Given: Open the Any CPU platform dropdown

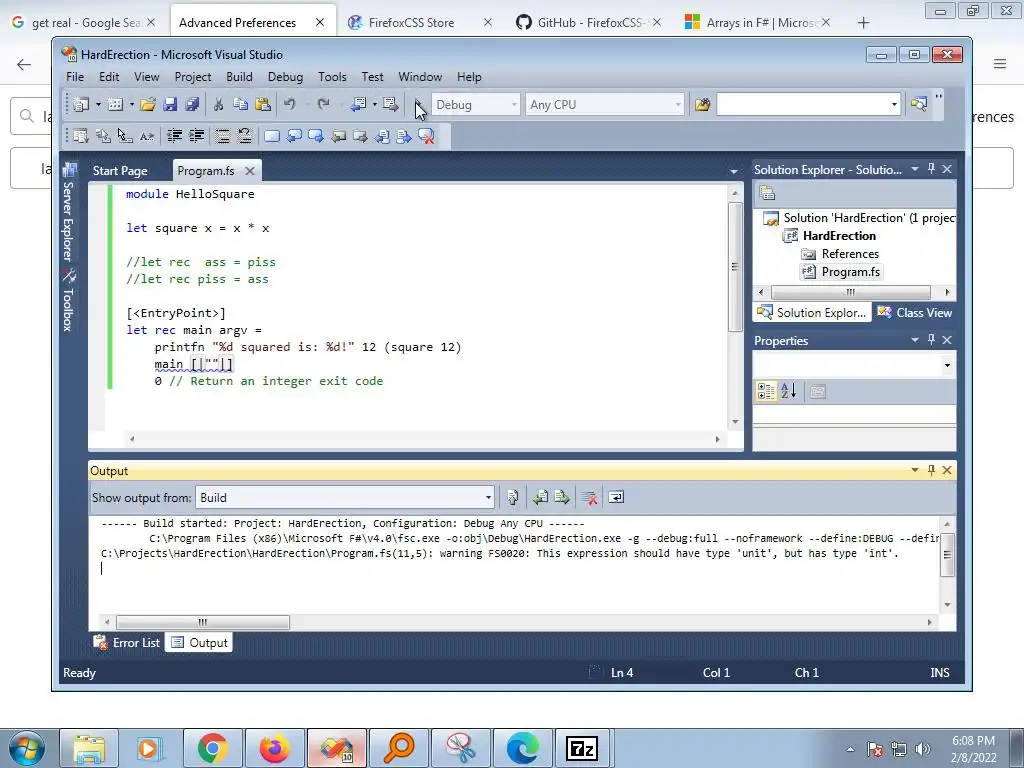Looking at the screenshot, I should 678,104.
